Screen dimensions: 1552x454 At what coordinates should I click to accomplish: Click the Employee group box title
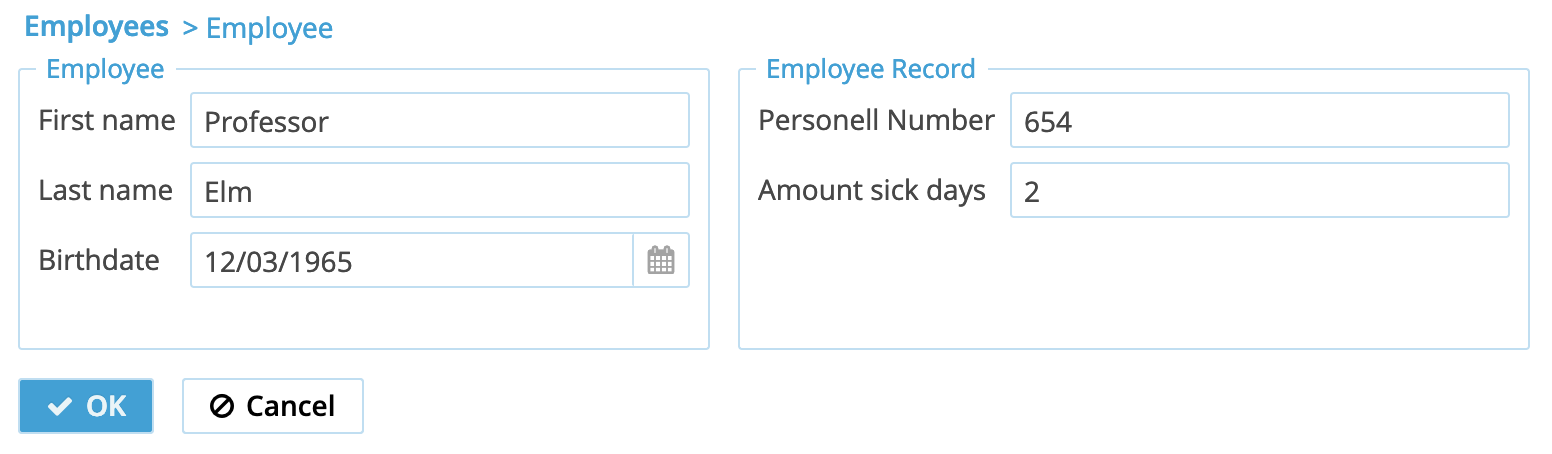105,69
